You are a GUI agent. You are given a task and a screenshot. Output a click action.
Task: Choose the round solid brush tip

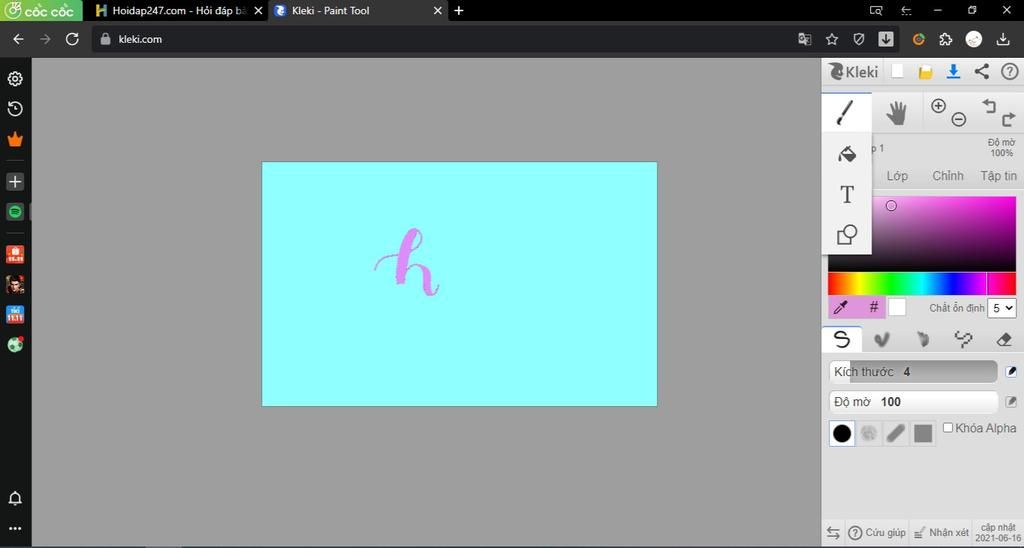click(842, 433)
